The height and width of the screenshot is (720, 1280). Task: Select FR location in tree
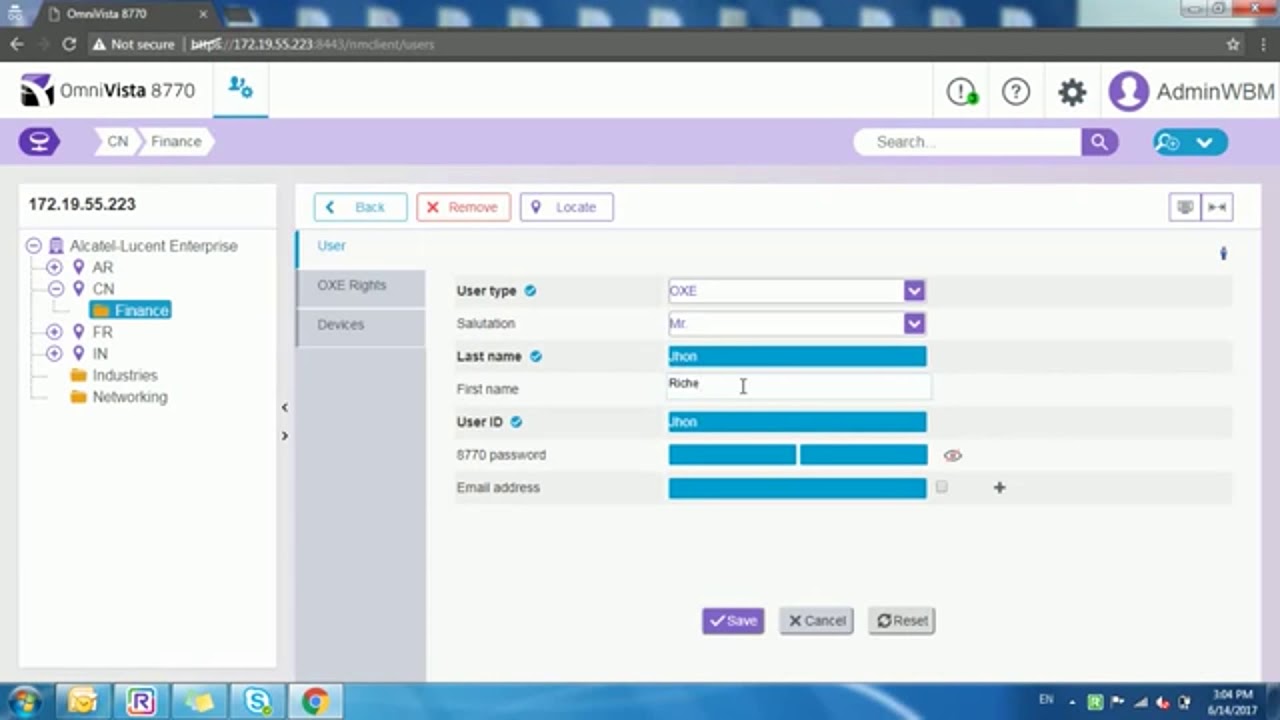[x=102, y=332]
